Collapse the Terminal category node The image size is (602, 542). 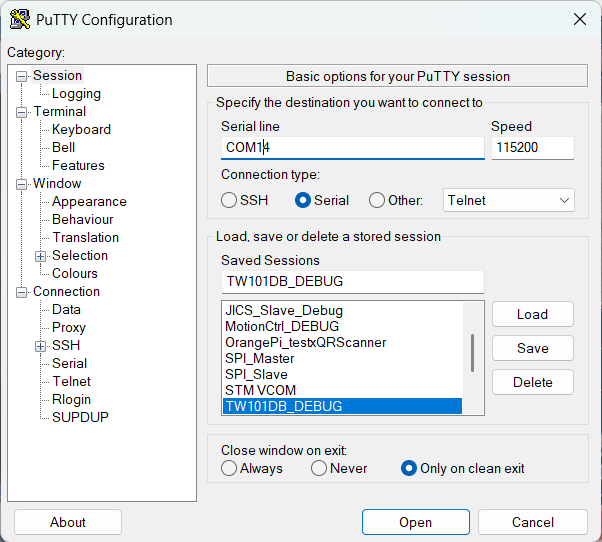(x=21, y=112)
